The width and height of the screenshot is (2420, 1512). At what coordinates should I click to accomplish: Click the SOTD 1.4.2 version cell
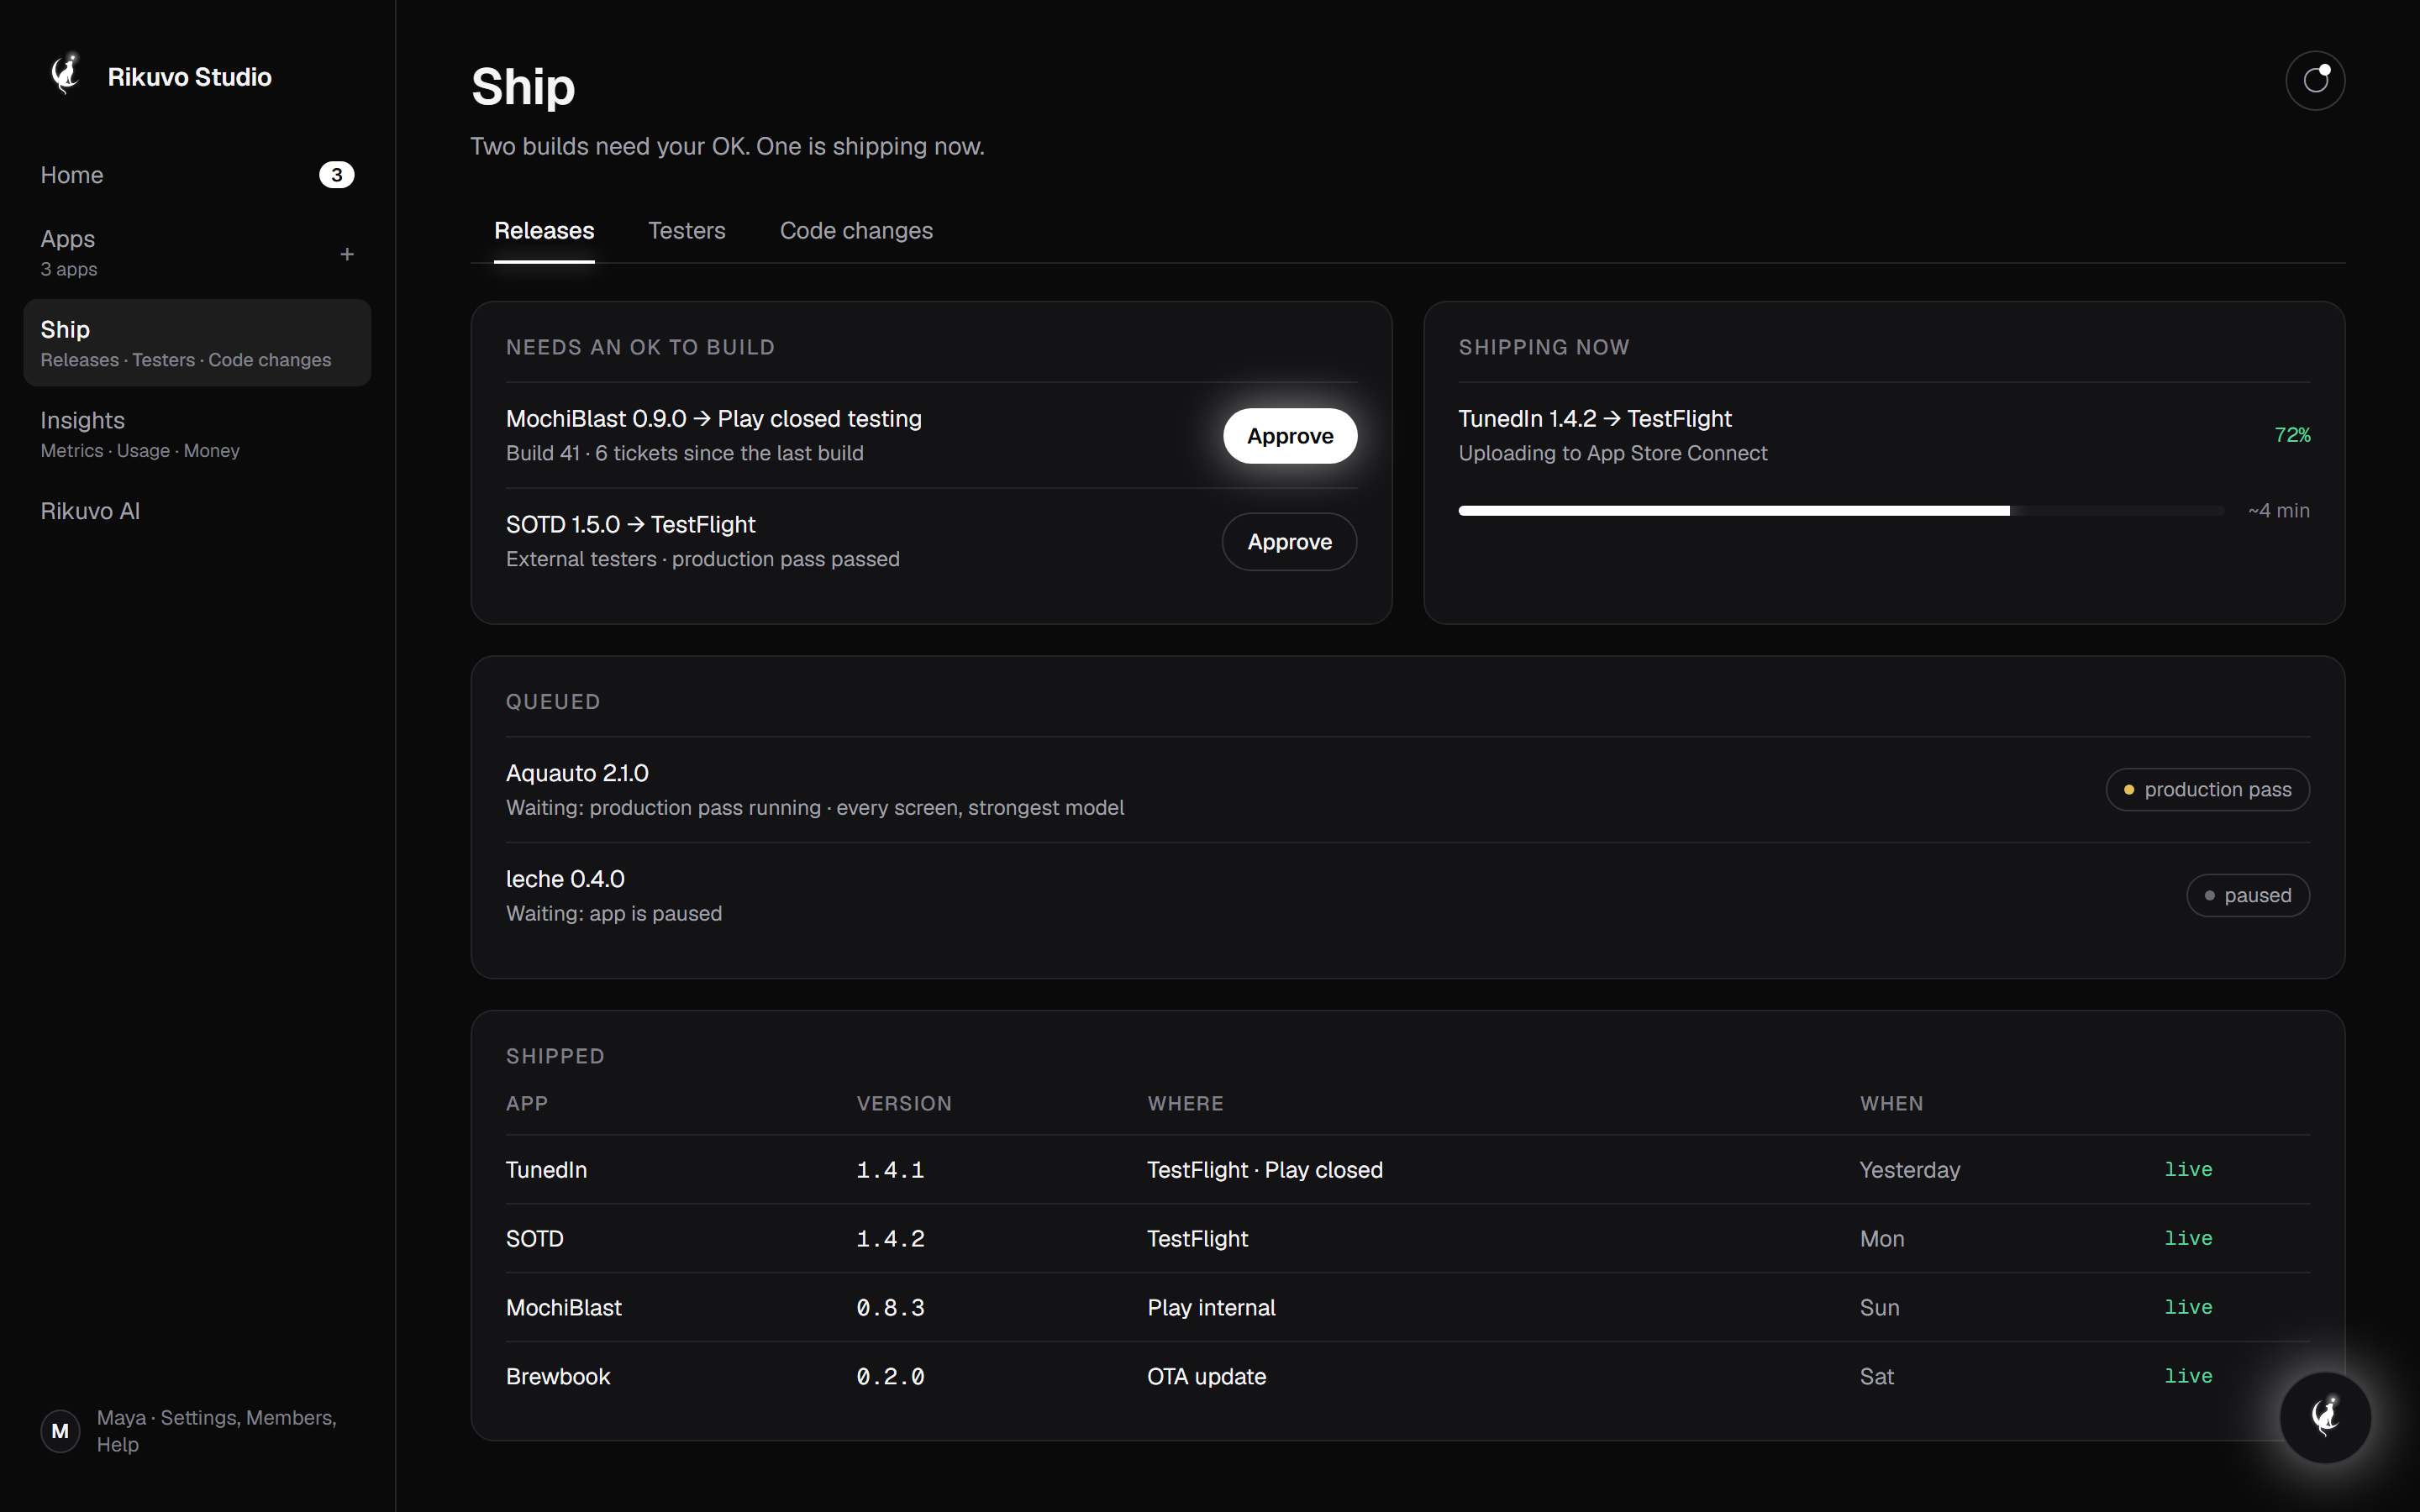pyautogui.click(x=890, y=1239)
